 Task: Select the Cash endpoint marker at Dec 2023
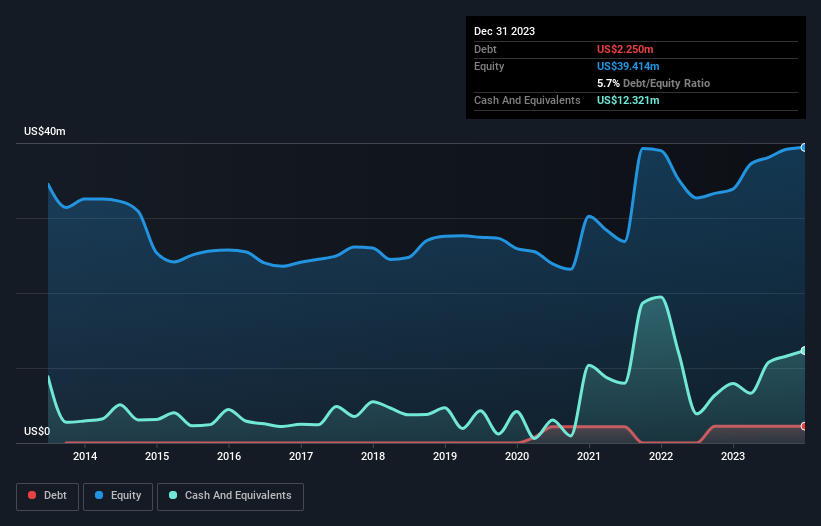point(804,350)
